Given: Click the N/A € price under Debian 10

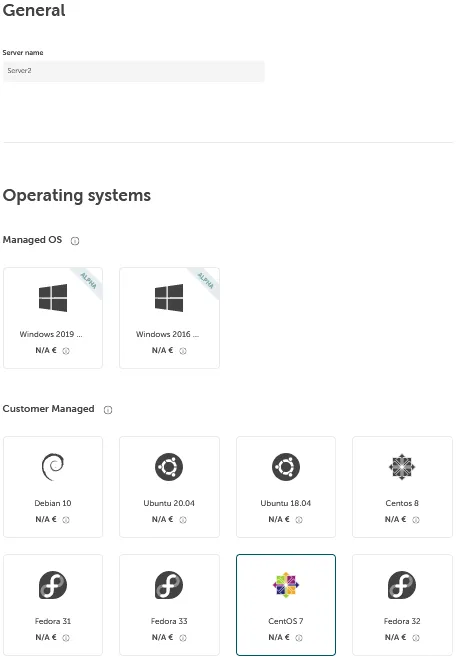Looking at the screenshot, I should [x=46, y=519].
